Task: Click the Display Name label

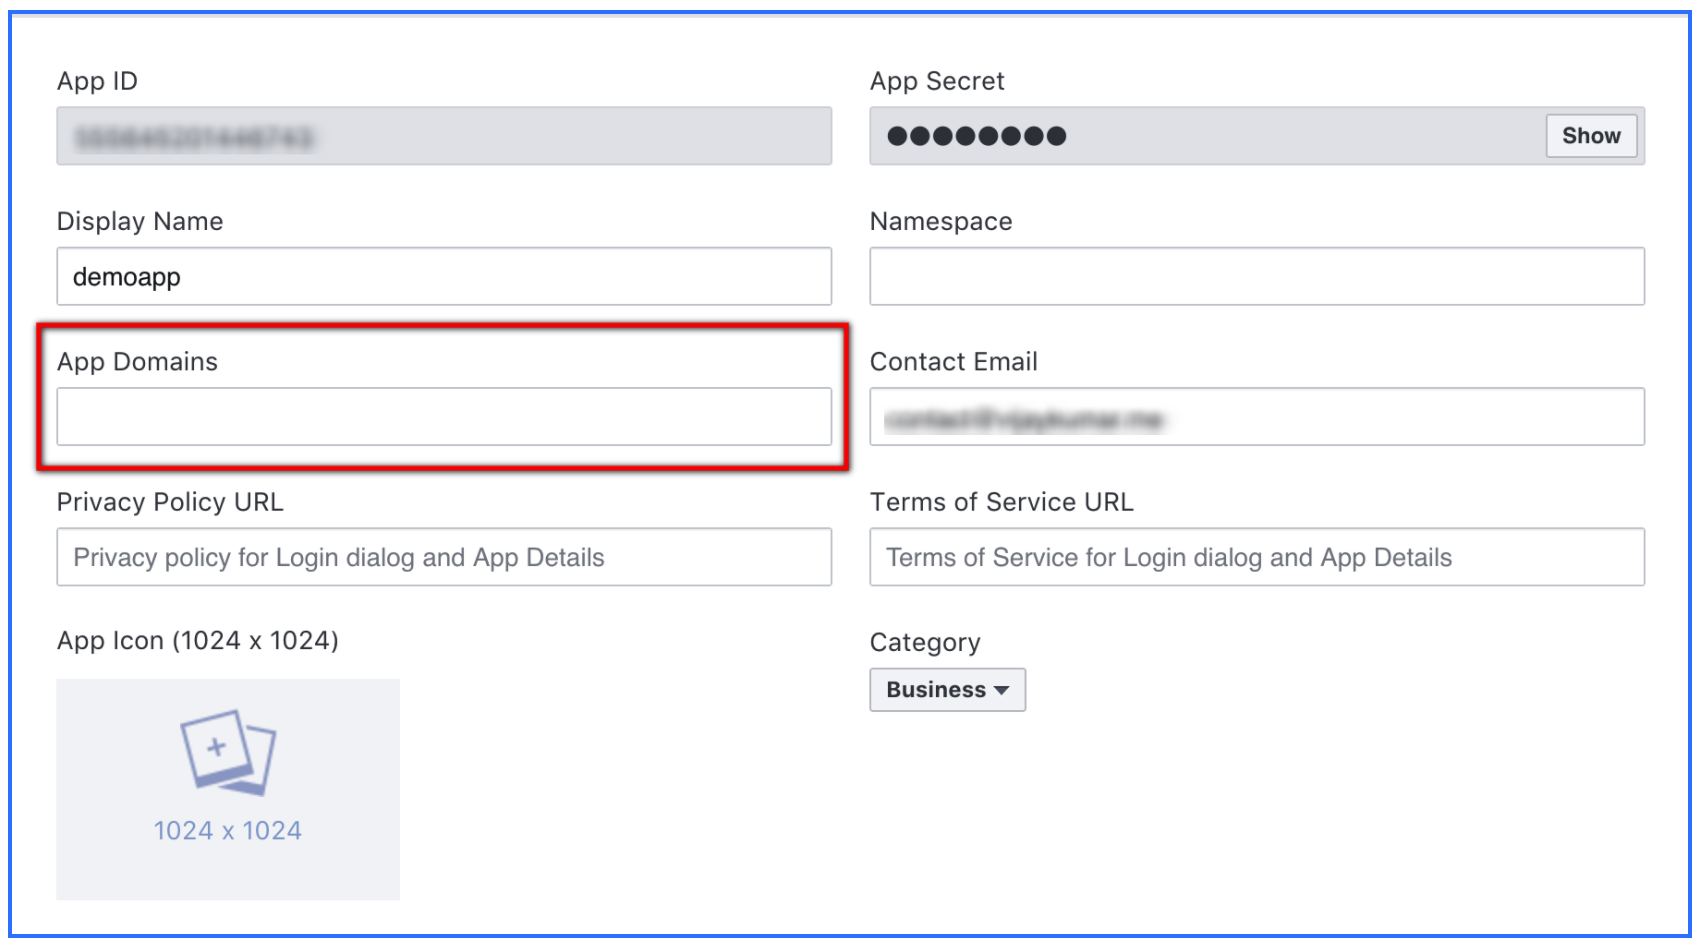Action: click(x=140, y=222)
